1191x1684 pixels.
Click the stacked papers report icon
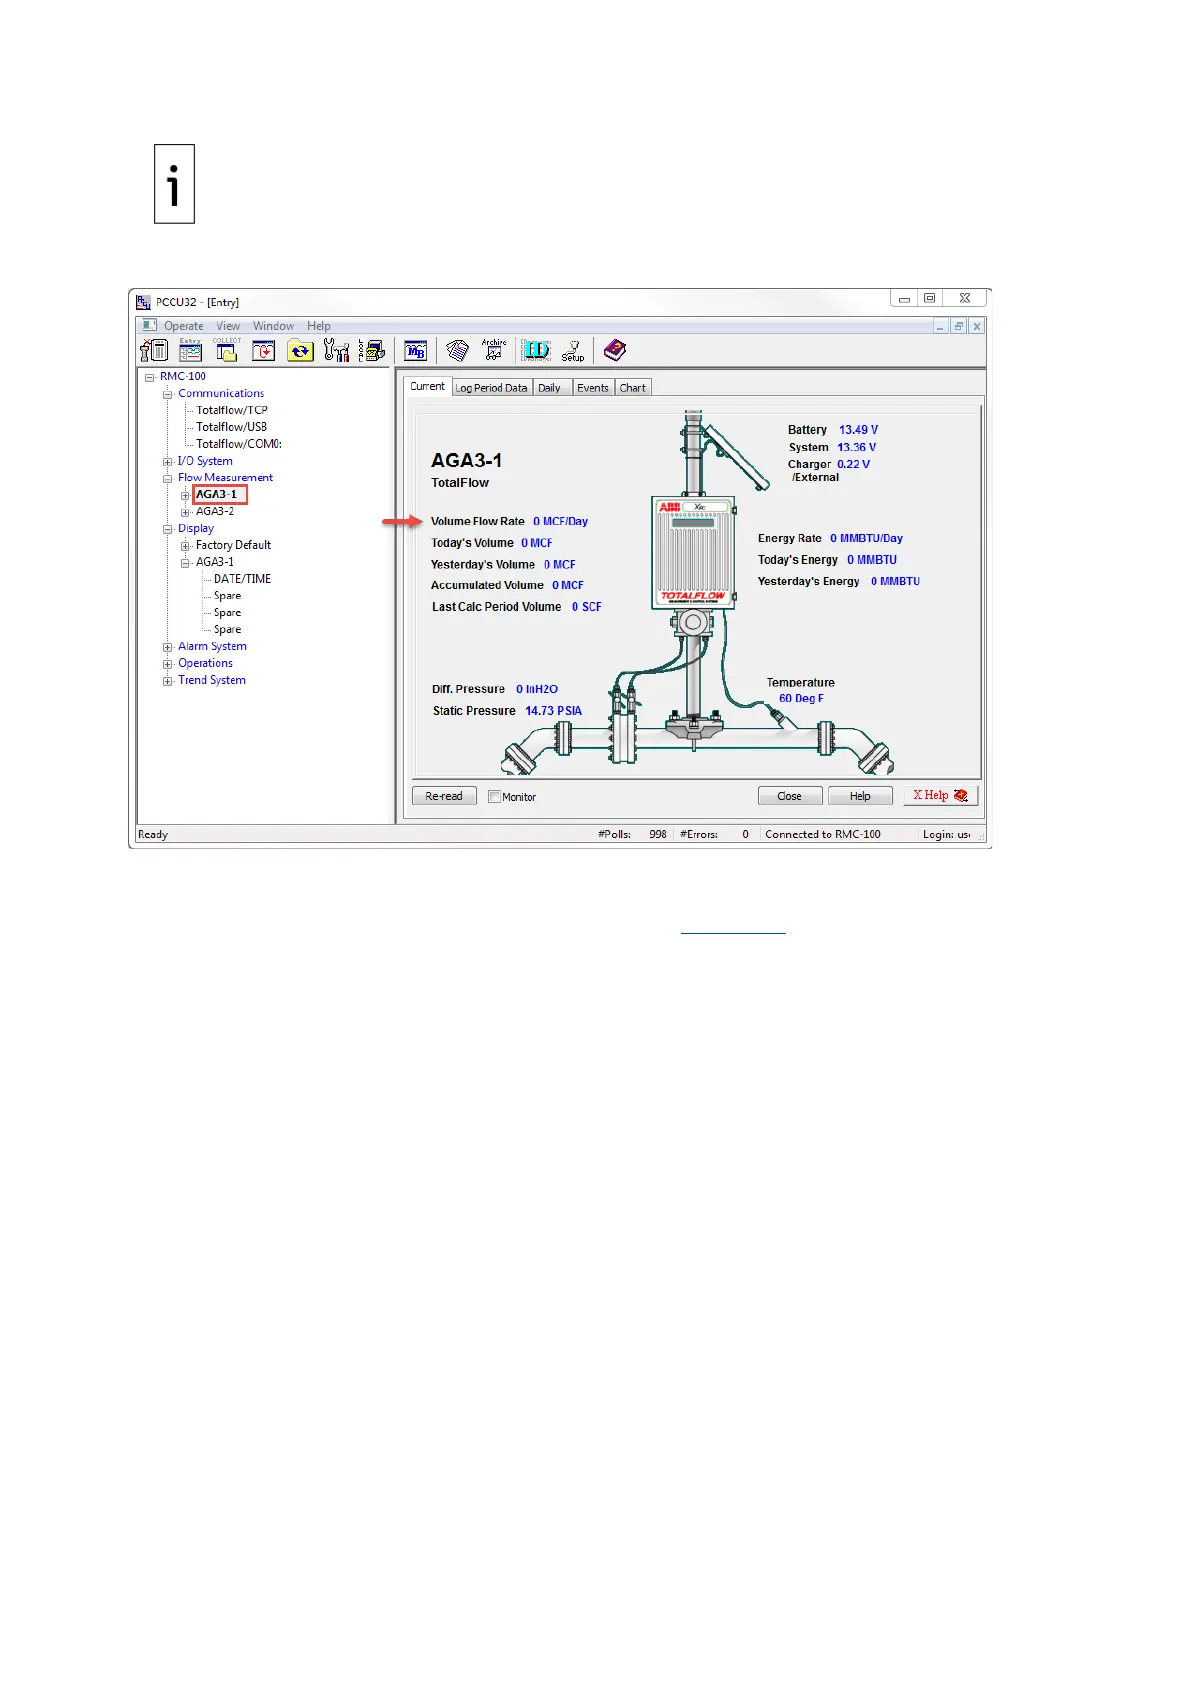pyautogui.click(x=457, y=350)
